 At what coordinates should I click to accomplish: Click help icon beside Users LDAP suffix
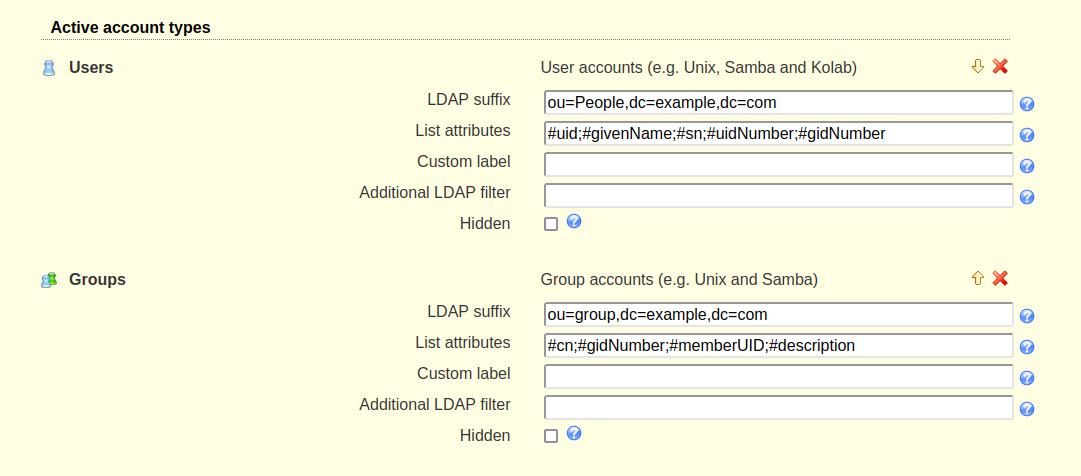click(x=1026, y=104)
